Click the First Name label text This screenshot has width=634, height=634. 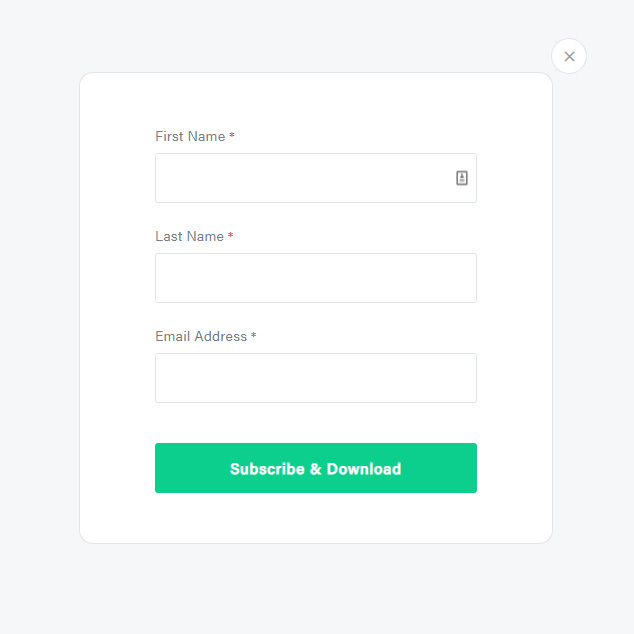[190, 136]
